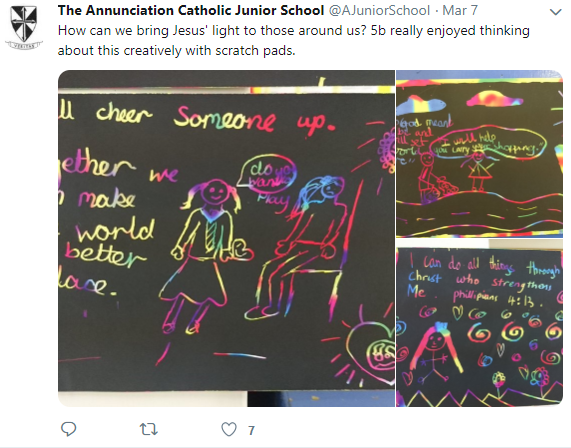Click the smiling heart sun drawing
The image size is (571, 448).
point(368,349)
